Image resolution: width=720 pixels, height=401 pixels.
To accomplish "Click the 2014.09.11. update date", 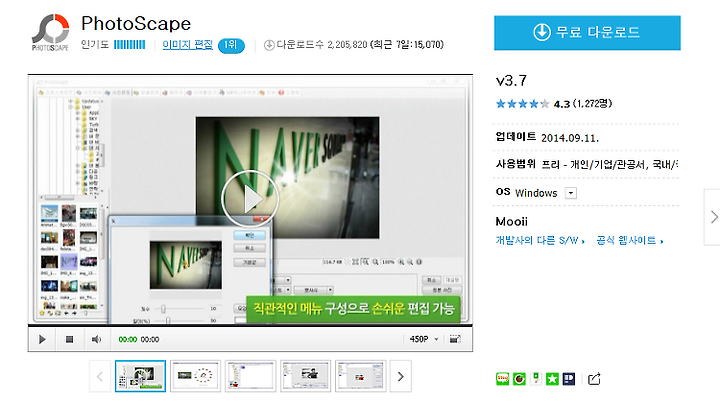I will (x=570, y=138).
